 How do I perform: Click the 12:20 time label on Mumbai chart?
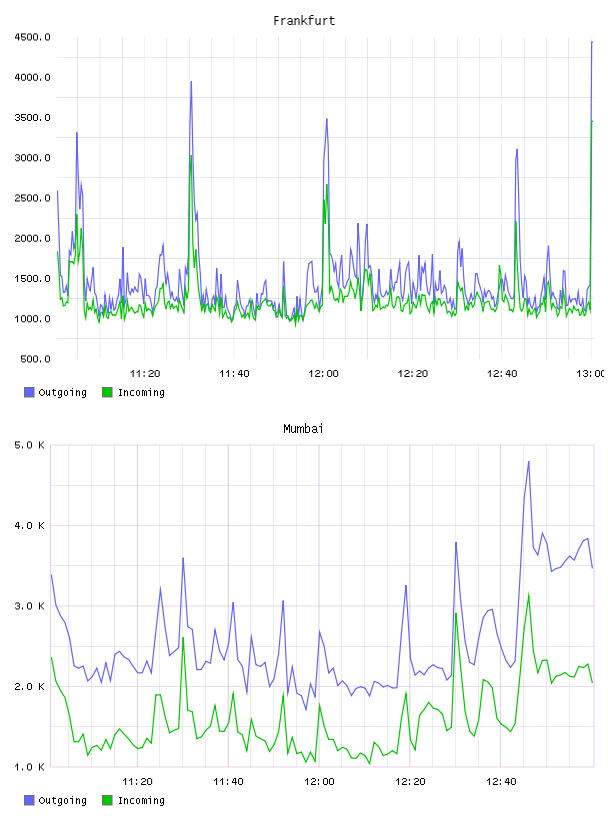coord(410,782)
